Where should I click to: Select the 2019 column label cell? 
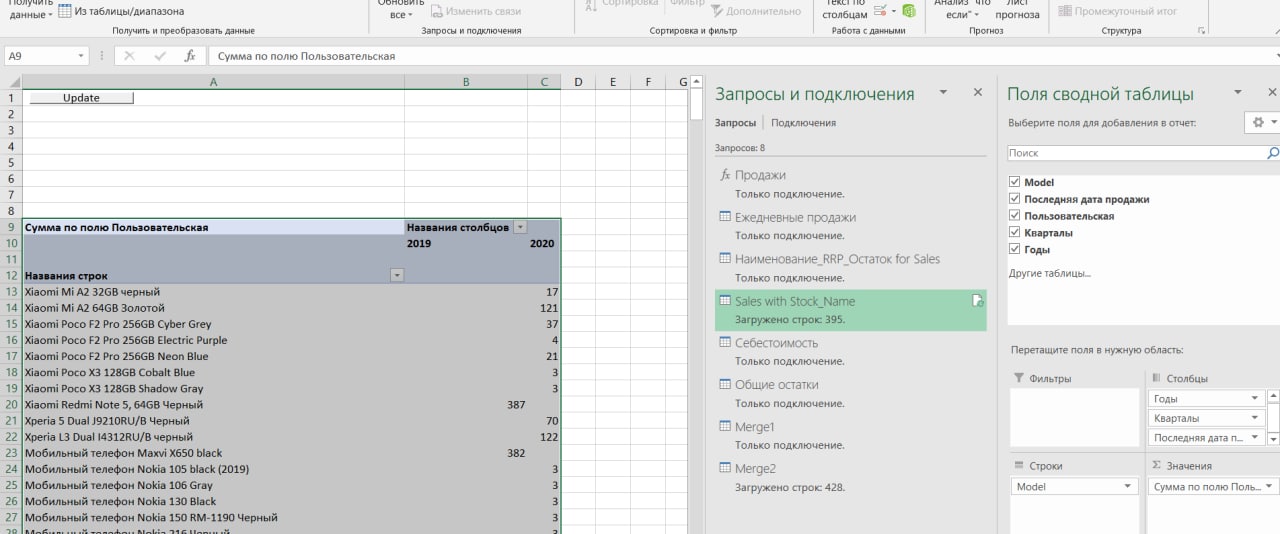[x=466, y=243]
